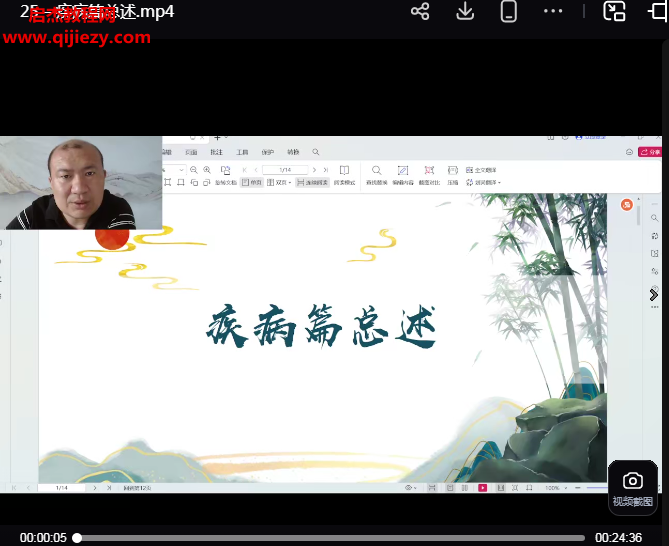The height and width of the screenshot is (546, 669).
Task: Toggle 双页 two-page view
Action: pos(281,183)
